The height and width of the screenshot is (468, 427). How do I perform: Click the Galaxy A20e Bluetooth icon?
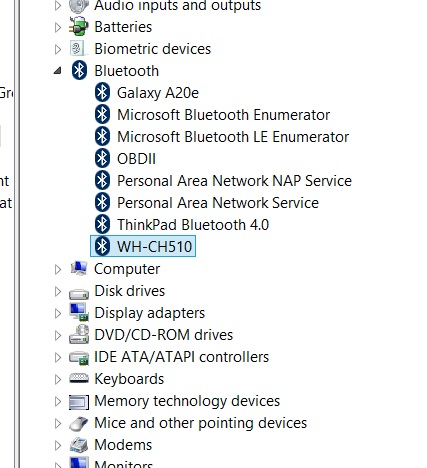coord(102,93)
